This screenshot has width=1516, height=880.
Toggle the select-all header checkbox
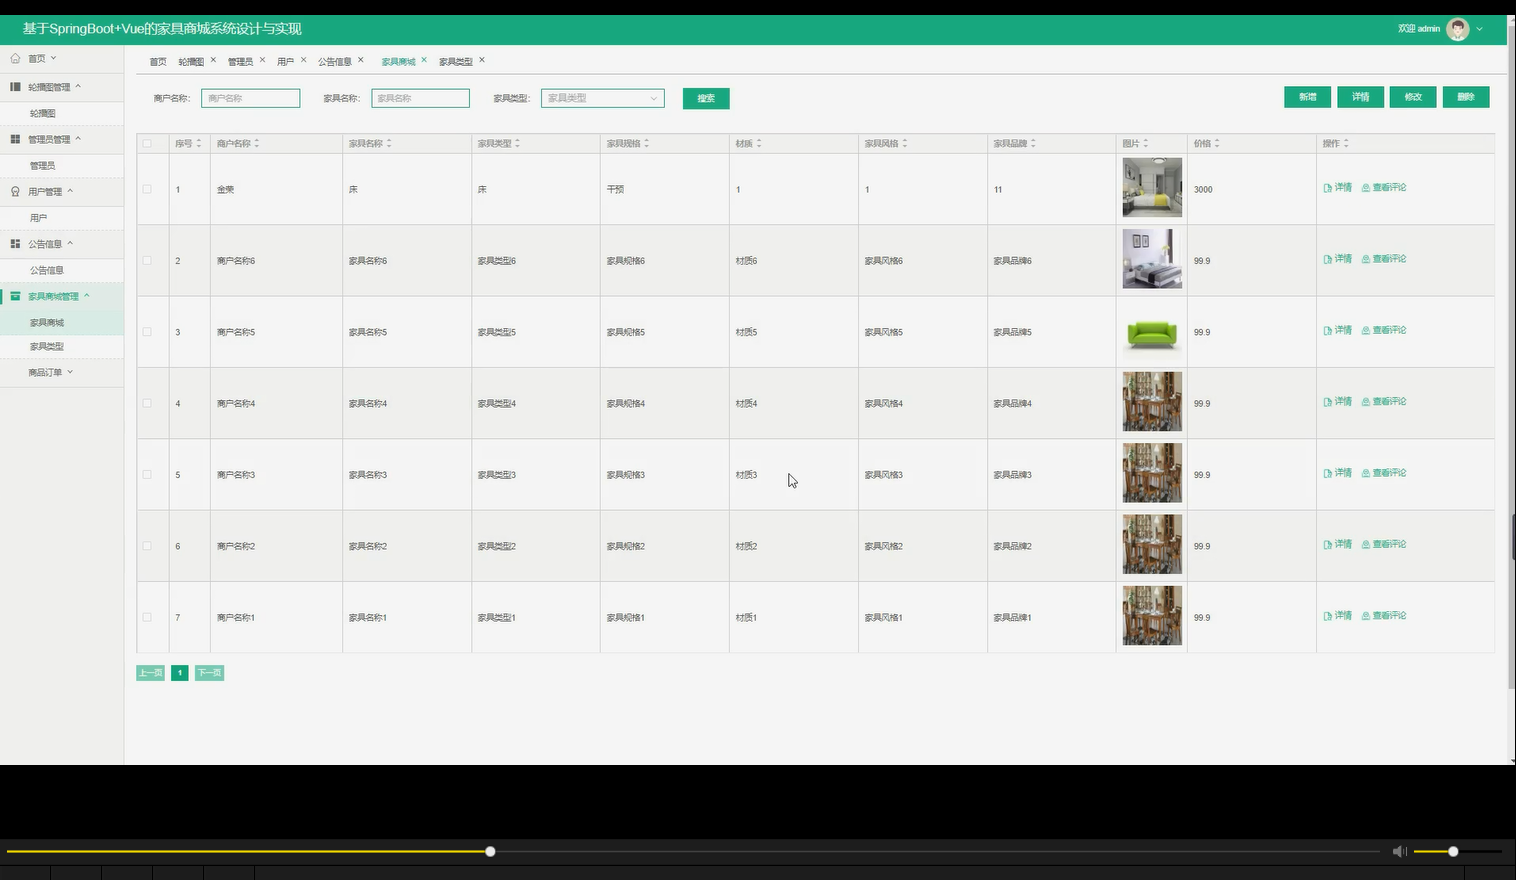[147, 143]
